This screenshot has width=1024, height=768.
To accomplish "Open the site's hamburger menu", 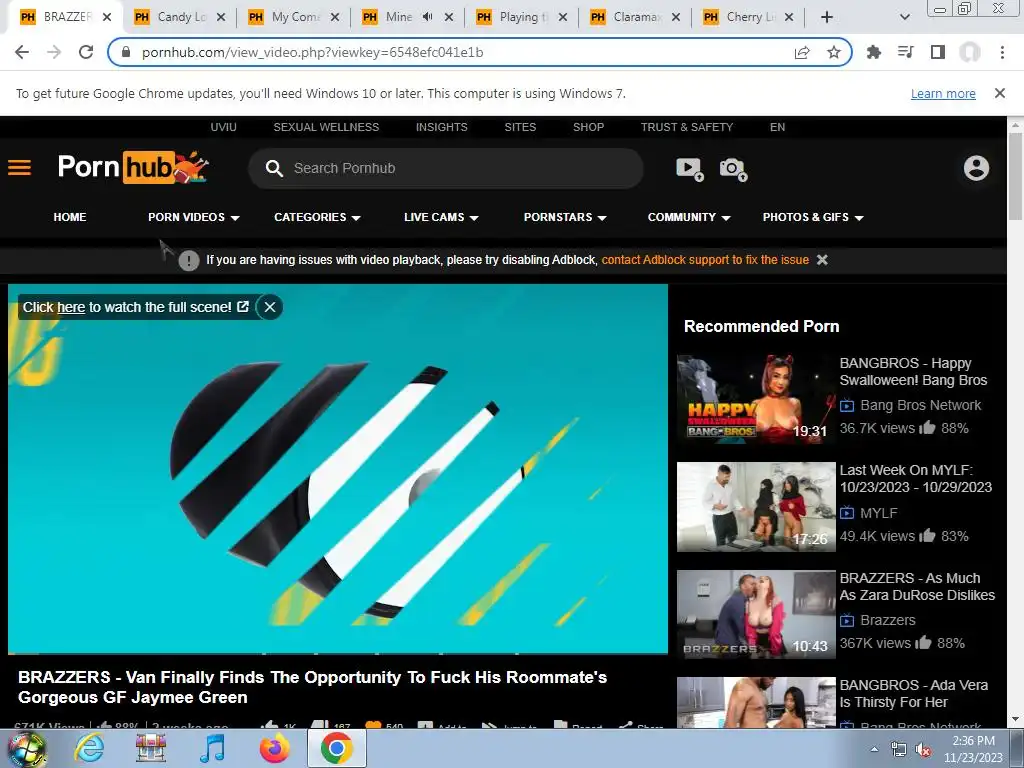I will click(x=20, y=168).
